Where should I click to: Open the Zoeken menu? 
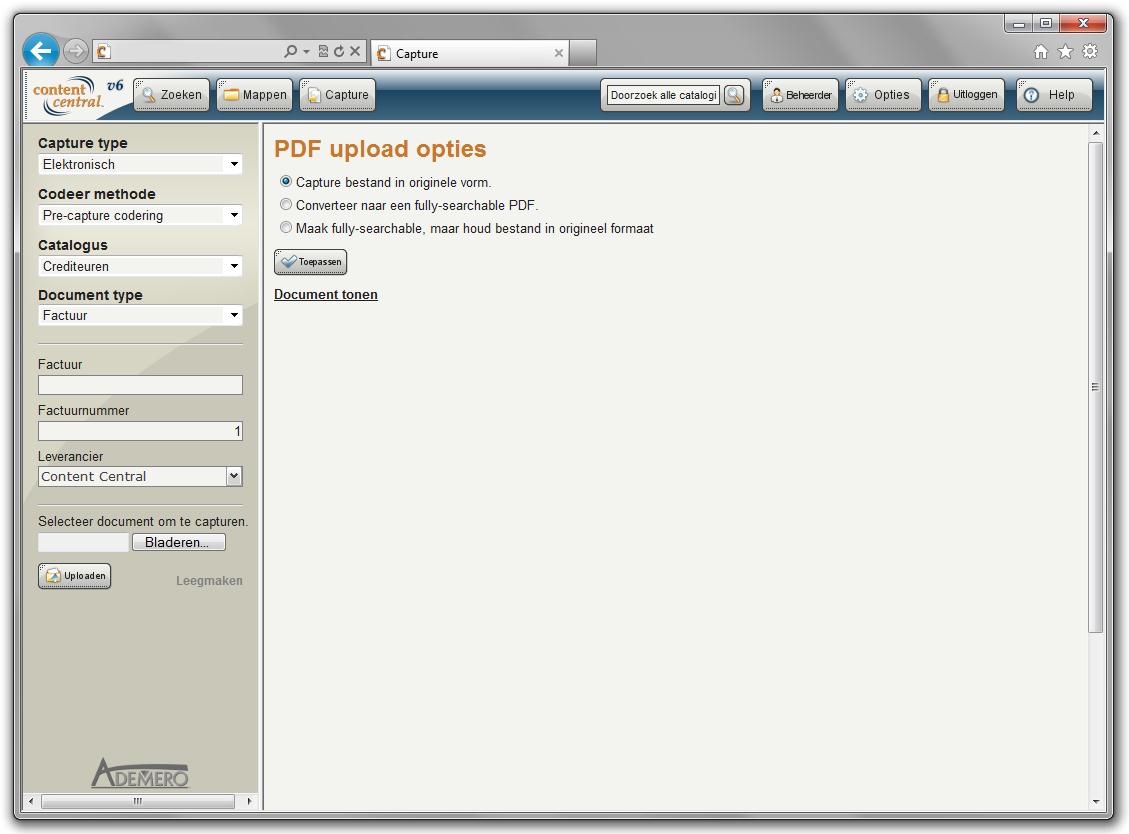point(172,95)
